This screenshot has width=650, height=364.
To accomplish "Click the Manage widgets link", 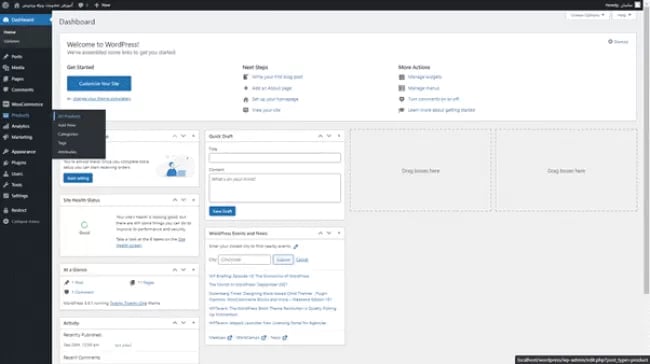I will 424,77.
